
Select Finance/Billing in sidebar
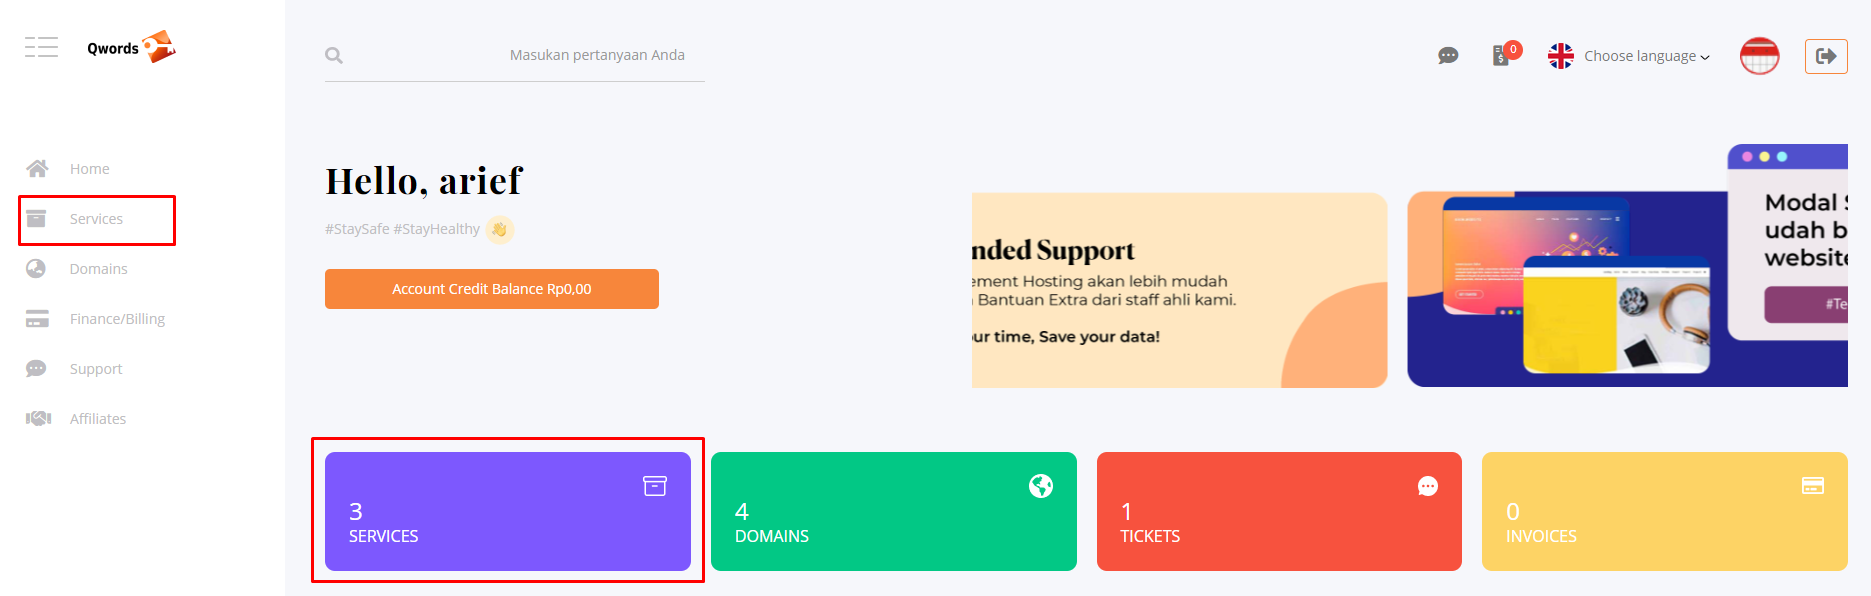point(117,319)
